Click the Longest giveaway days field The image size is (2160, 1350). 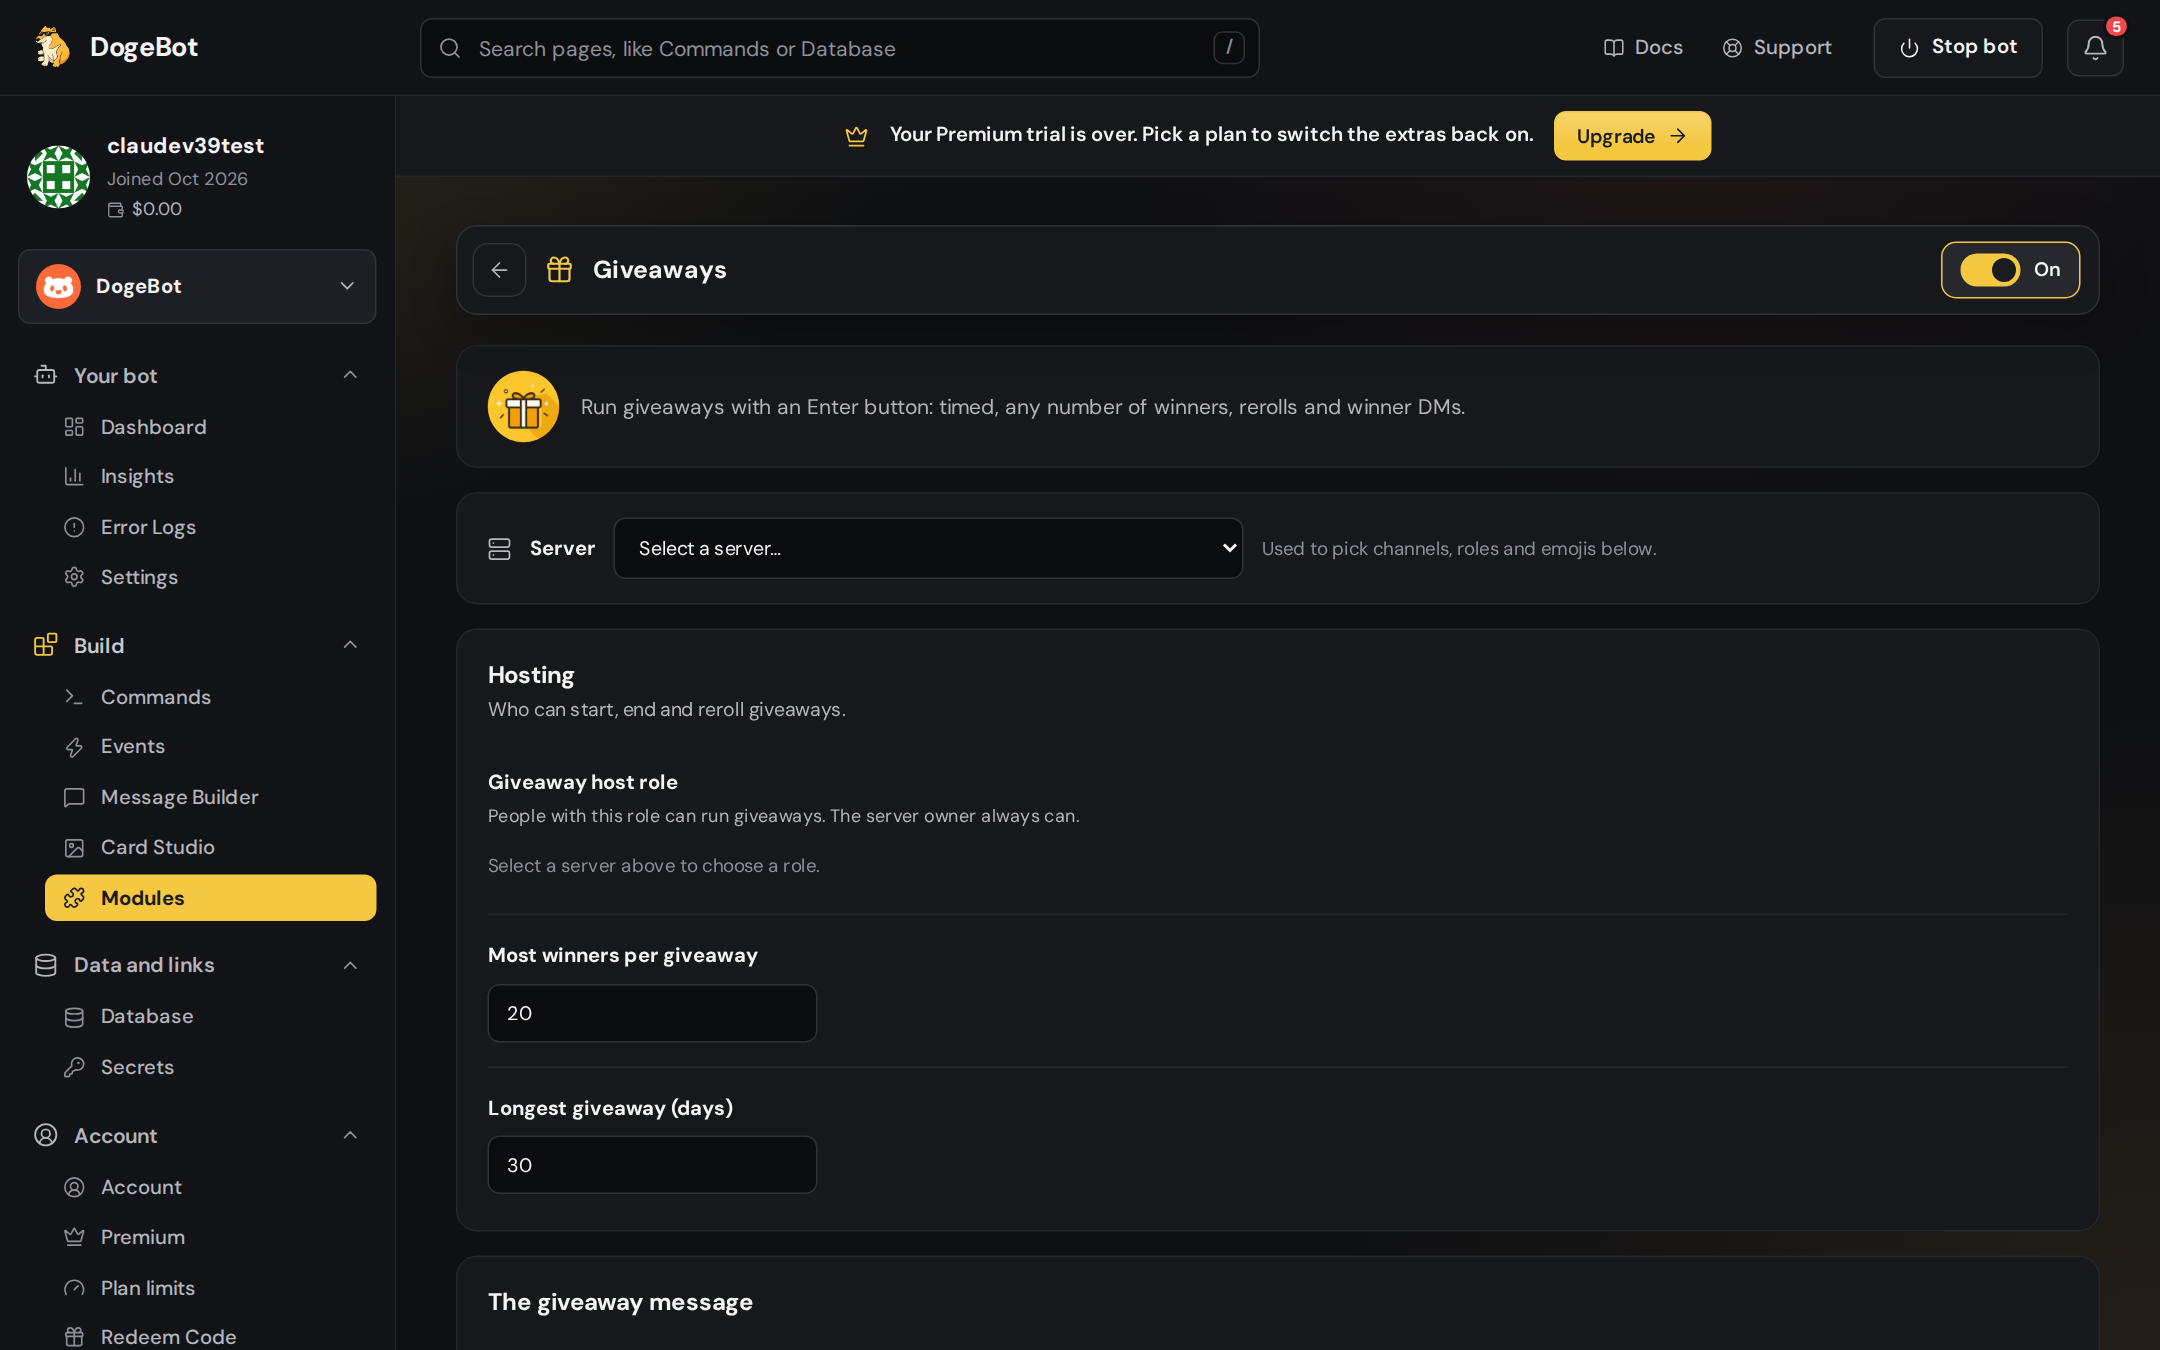click(652, 1165)
